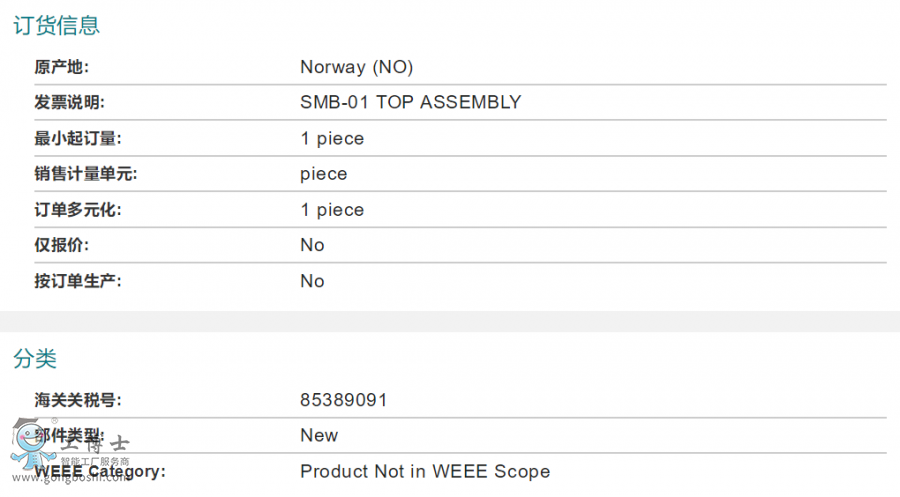
Task: Click the Product Not in WEEE Scope text
Action: (x=425, y=471)
